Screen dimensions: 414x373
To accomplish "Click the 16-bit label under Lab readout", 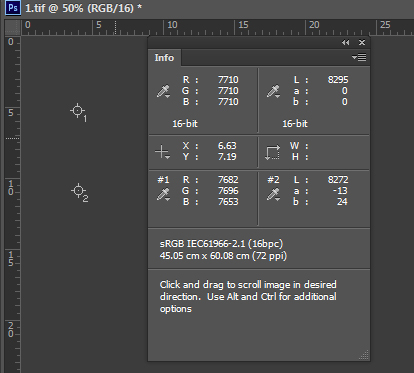I will [x=295, y=124].
